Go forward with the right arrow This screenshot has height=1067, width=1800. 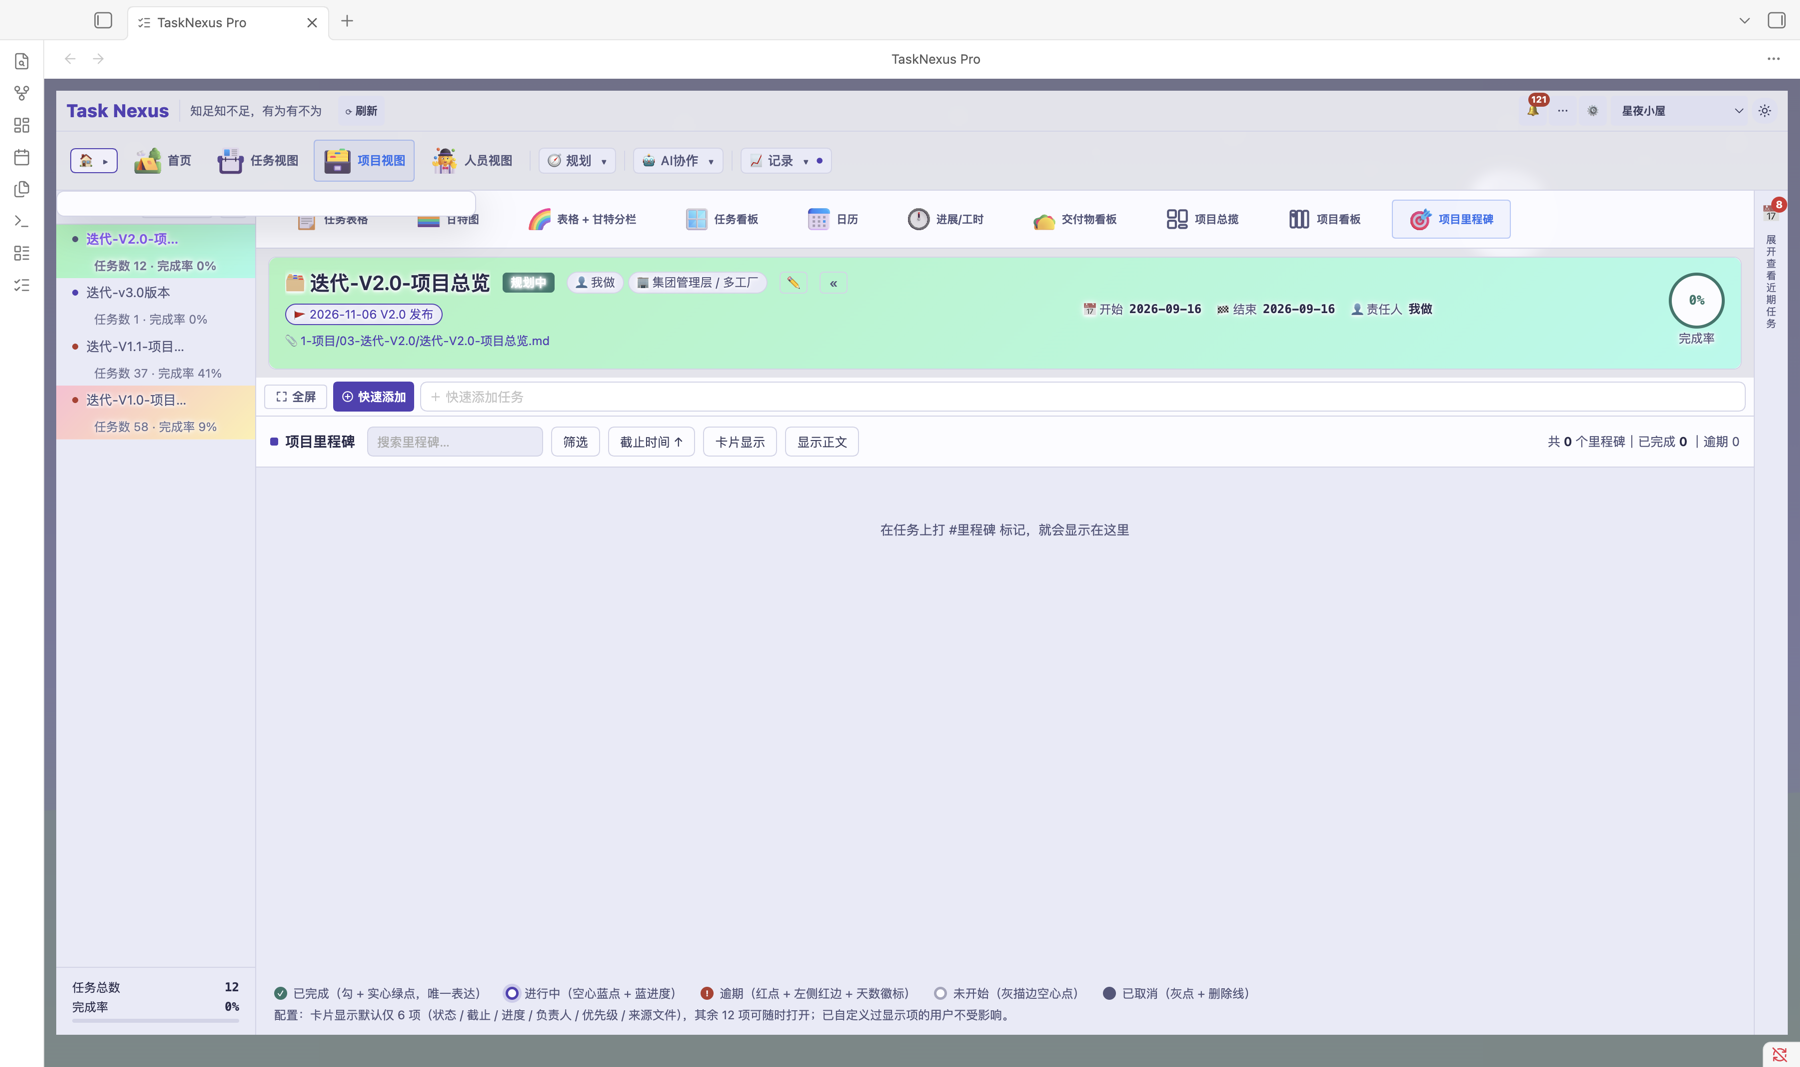pos(98,59)
